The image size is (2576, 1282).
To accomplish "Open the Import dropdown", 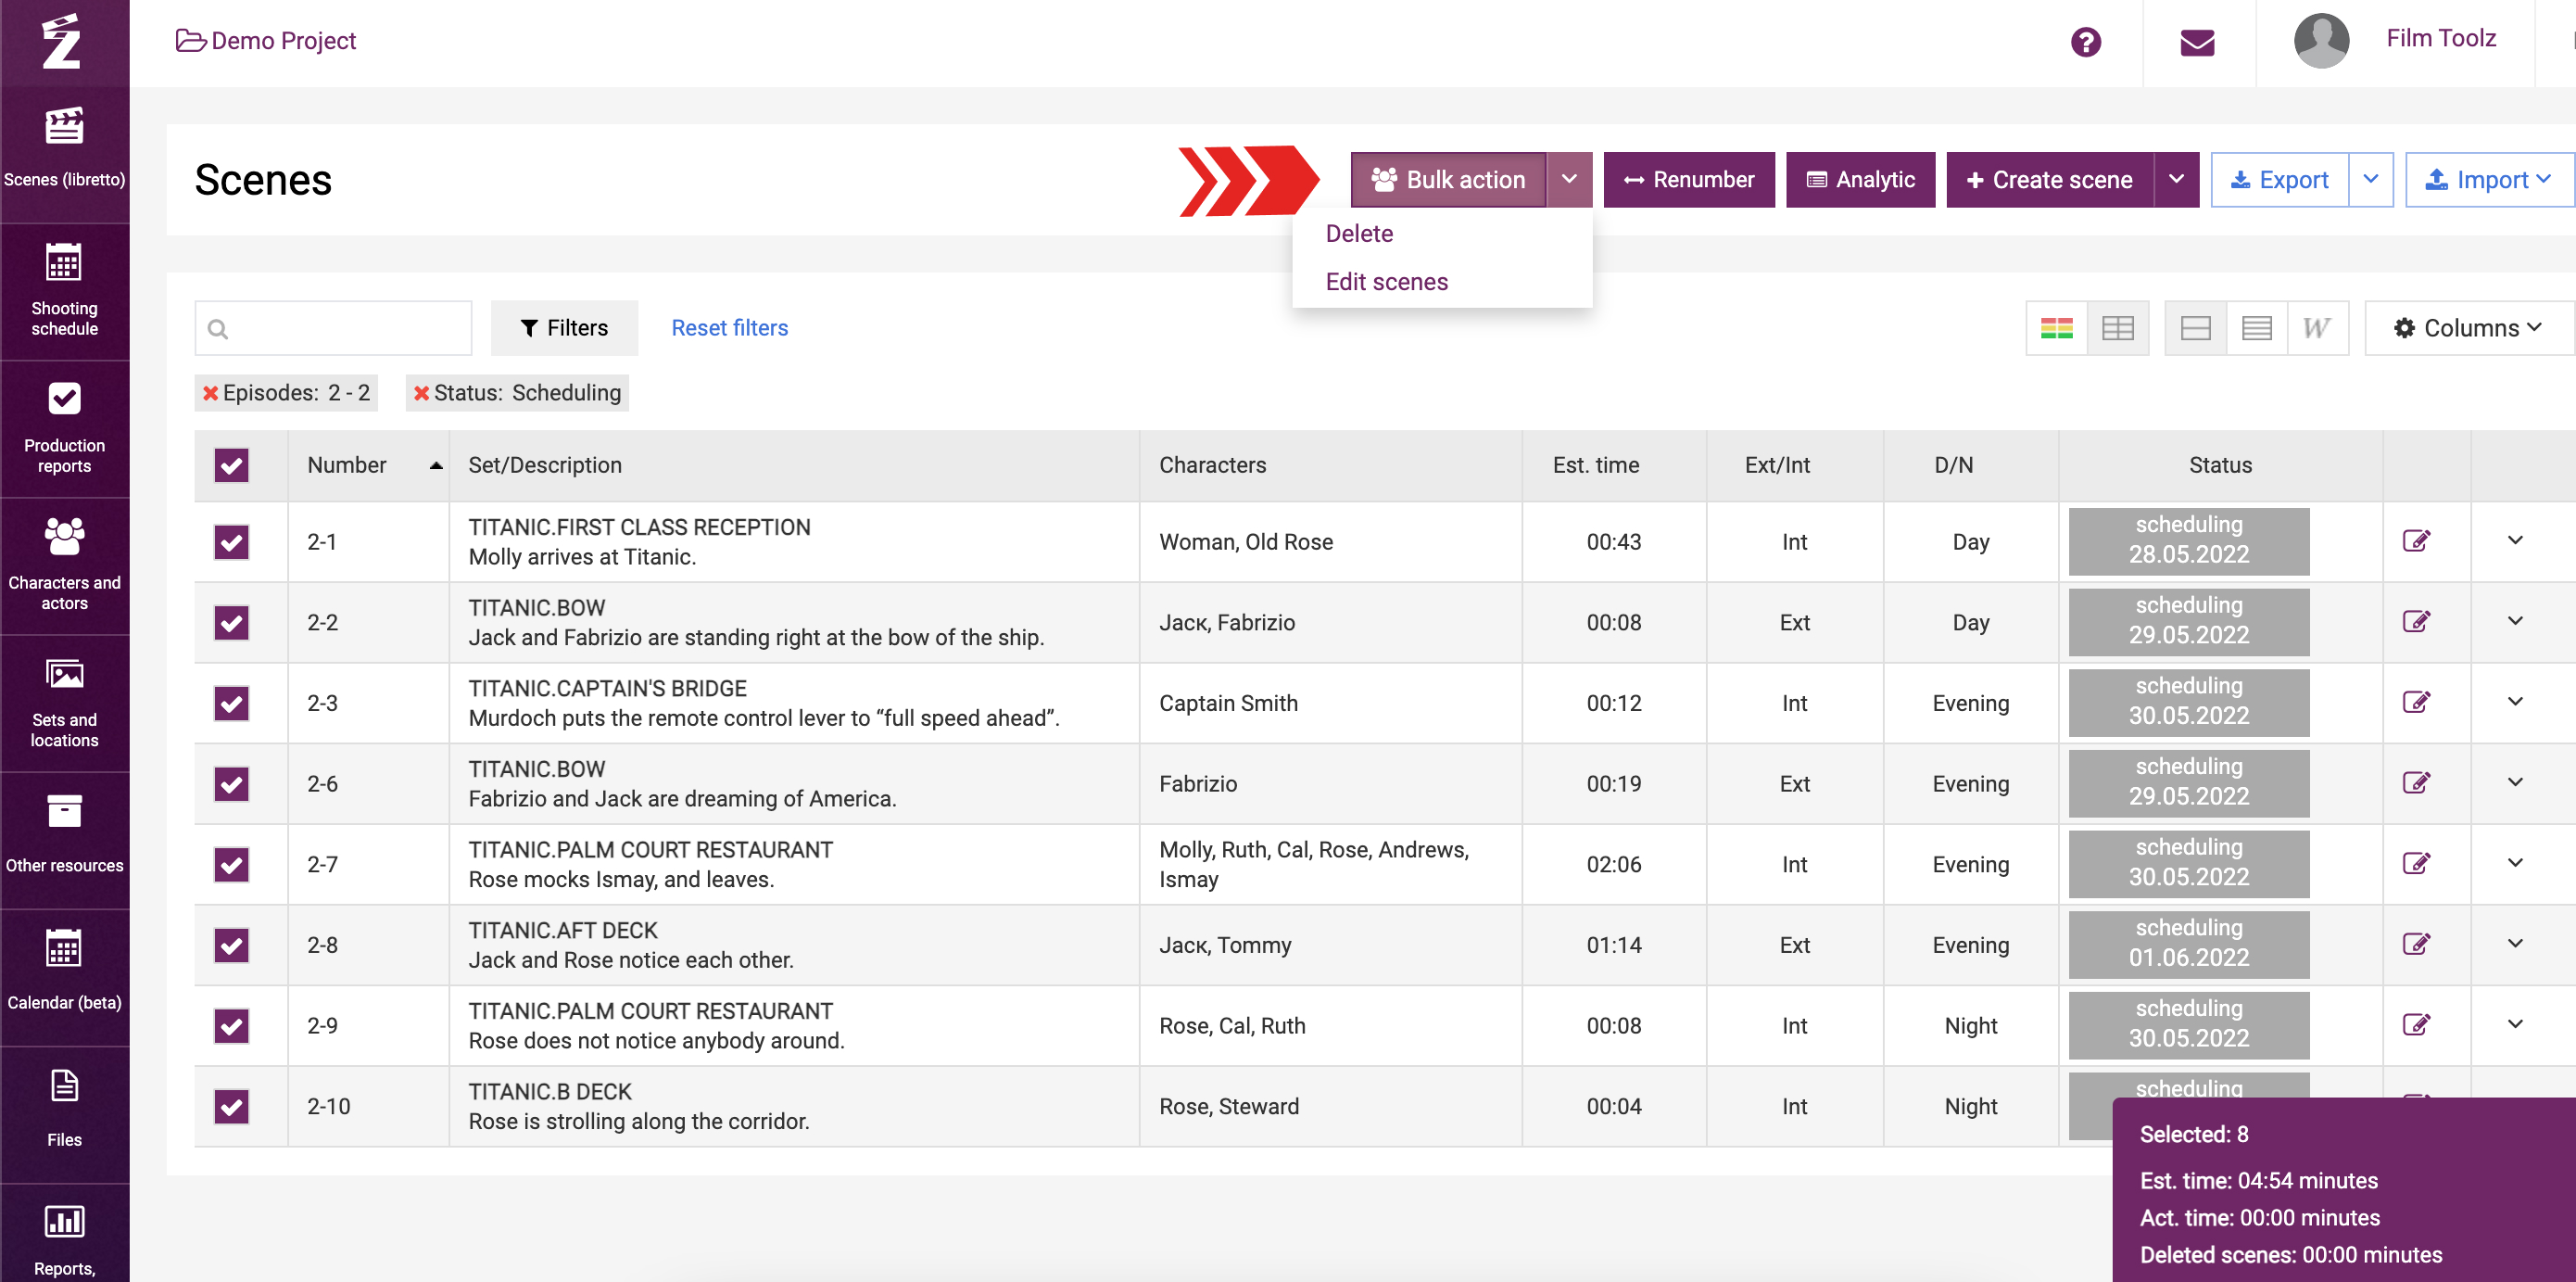I will (x=2490, y=180).
